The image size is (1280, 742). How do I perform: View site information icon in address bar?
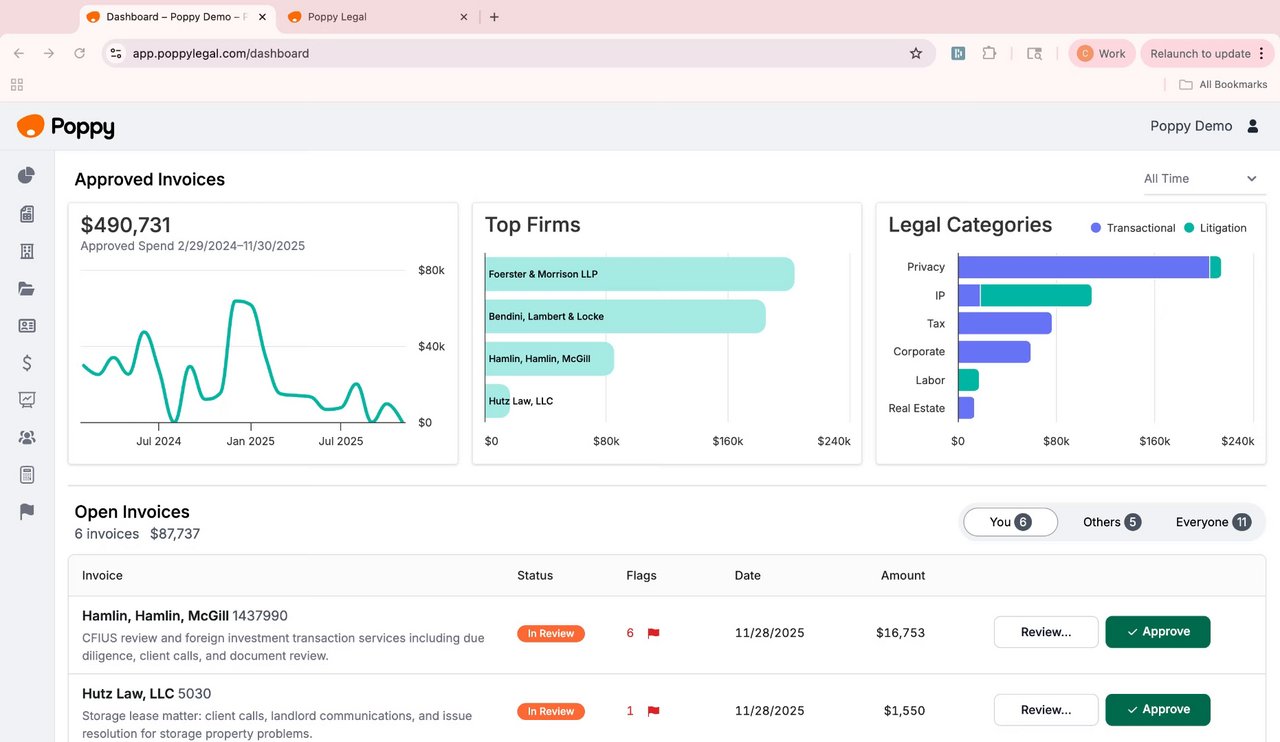[x=116, y=54]
